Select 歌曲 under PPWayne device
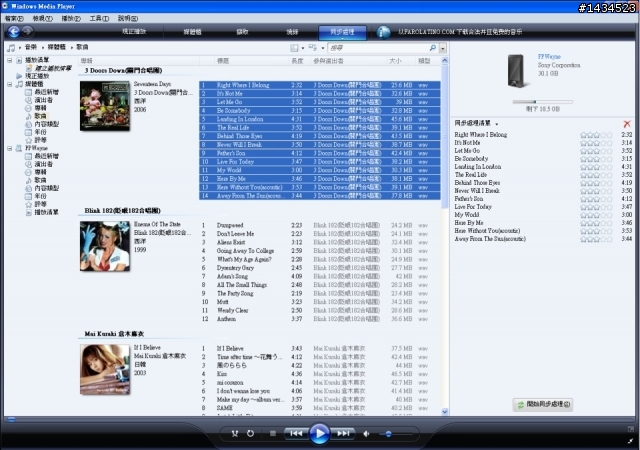 (40, 180)
